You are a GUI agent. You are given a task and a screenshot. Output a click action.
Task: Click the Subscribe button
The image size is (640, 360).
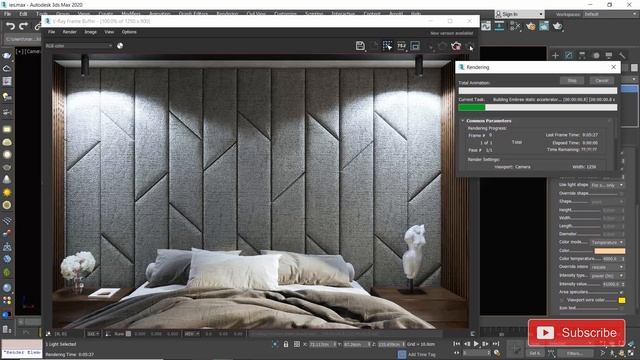(576, 333)
